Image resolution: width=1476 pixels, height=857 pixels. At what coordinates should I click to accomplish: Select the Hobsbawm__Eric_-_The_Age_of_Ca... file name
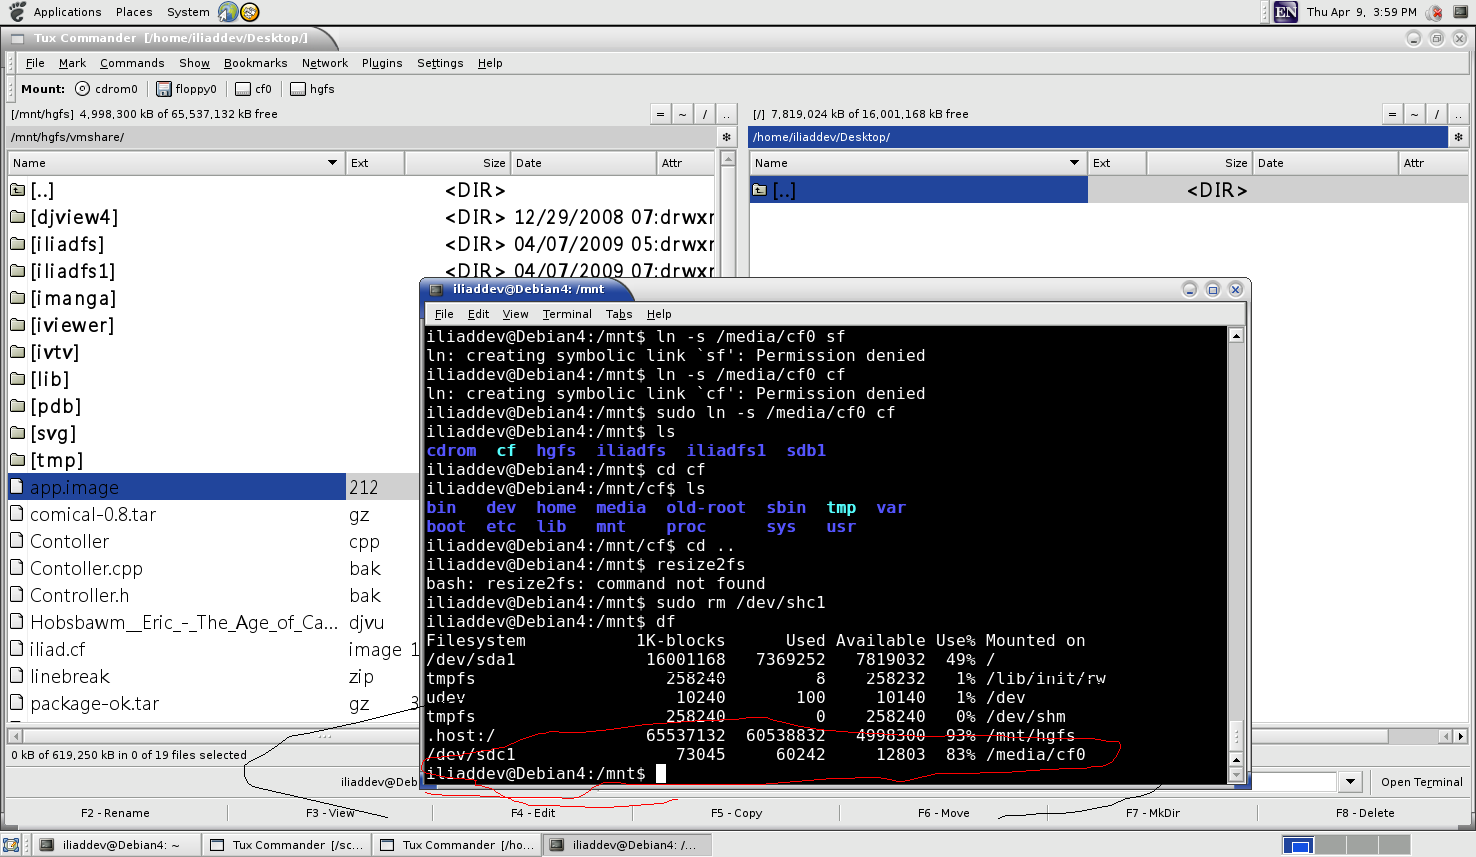pos(184,622)
